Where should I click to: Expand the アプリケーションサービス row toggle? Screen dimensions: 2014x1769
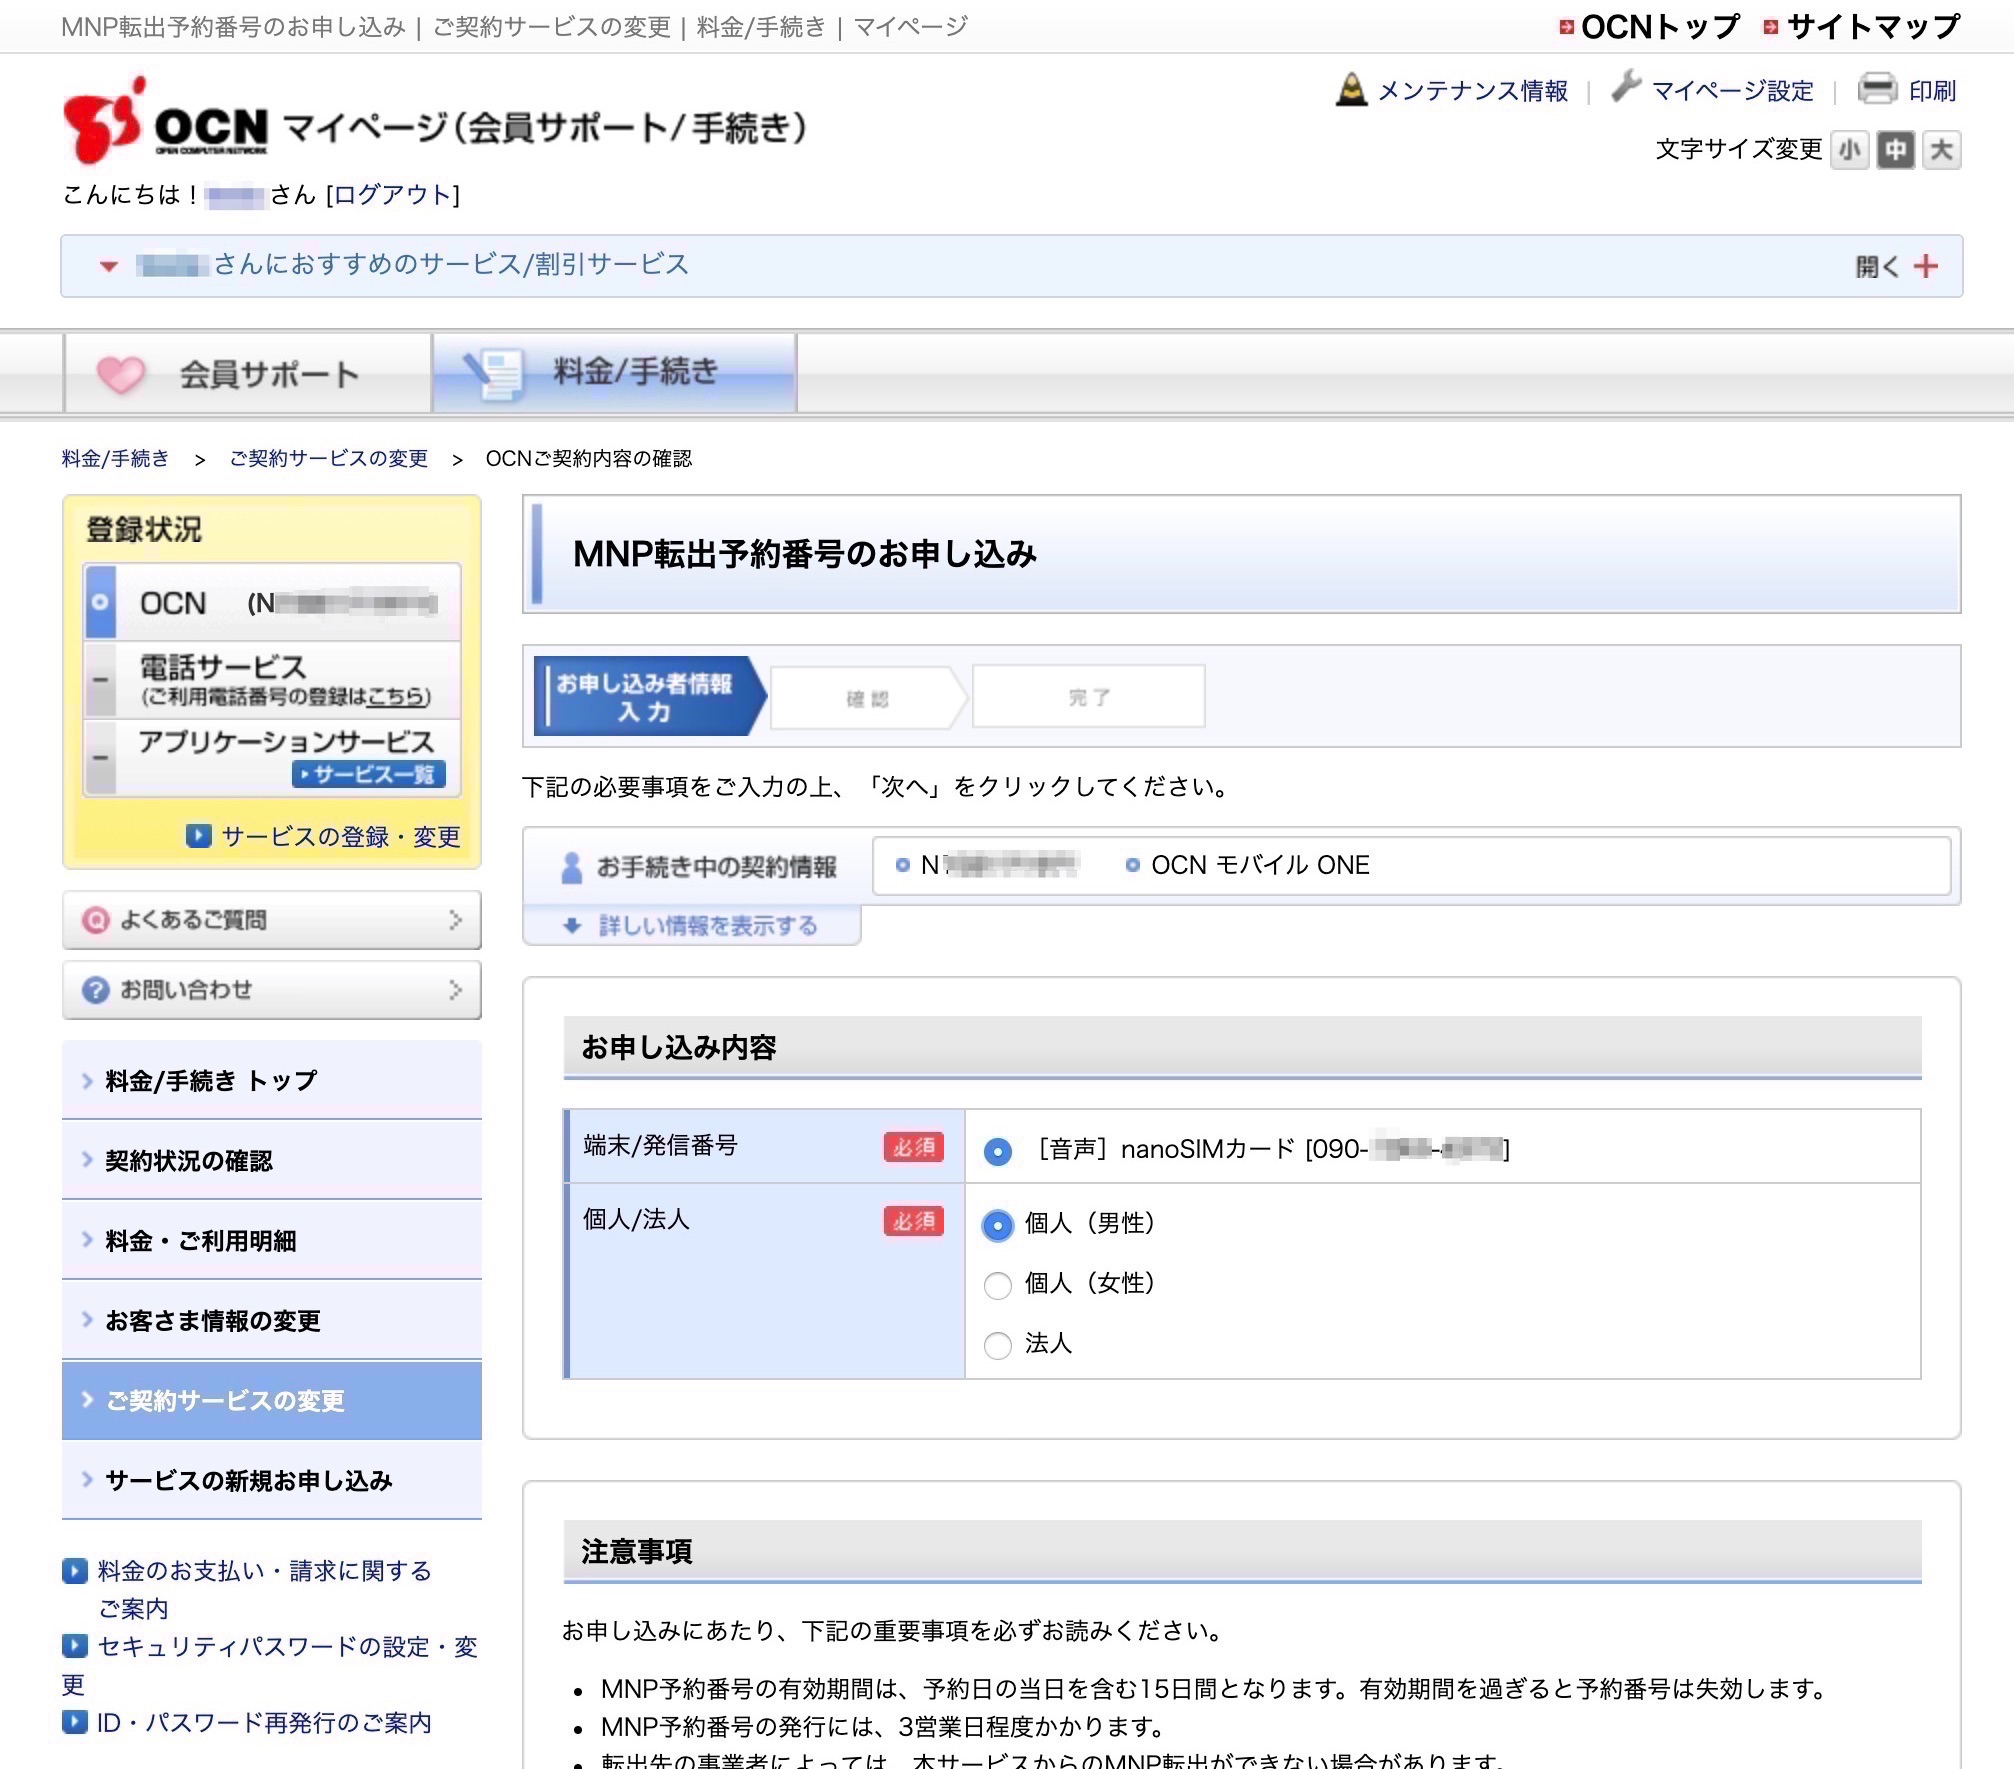tap(100, 758)
